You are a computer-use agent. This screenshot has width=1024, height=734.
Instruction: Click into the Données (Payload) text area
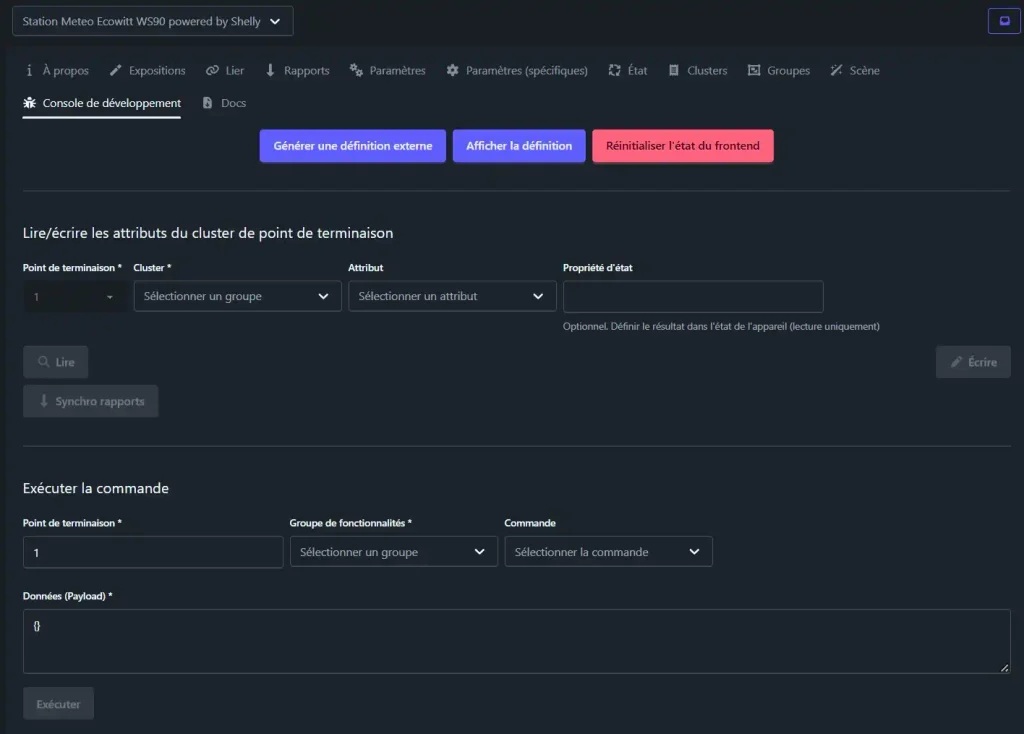(517, 641)
